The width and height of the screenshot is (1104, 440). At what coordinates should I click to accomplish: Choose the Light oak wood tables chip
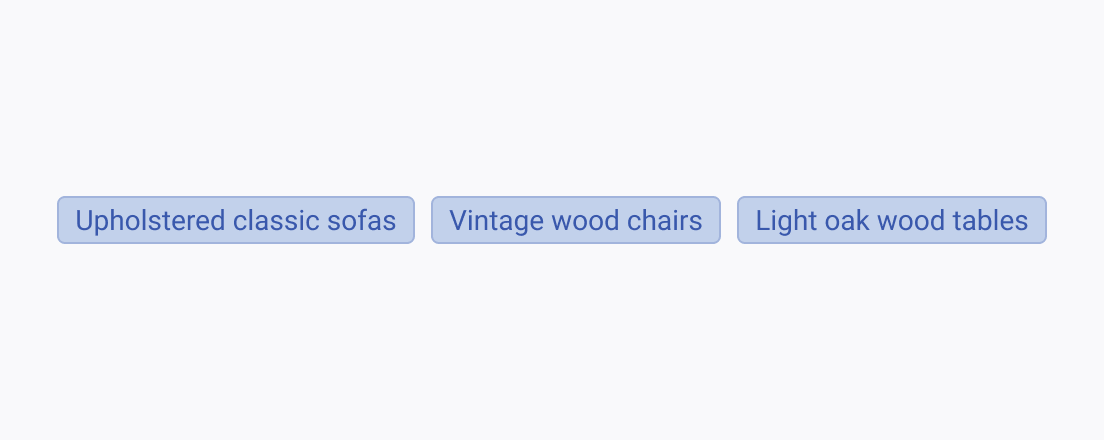(x=892, y=220)
